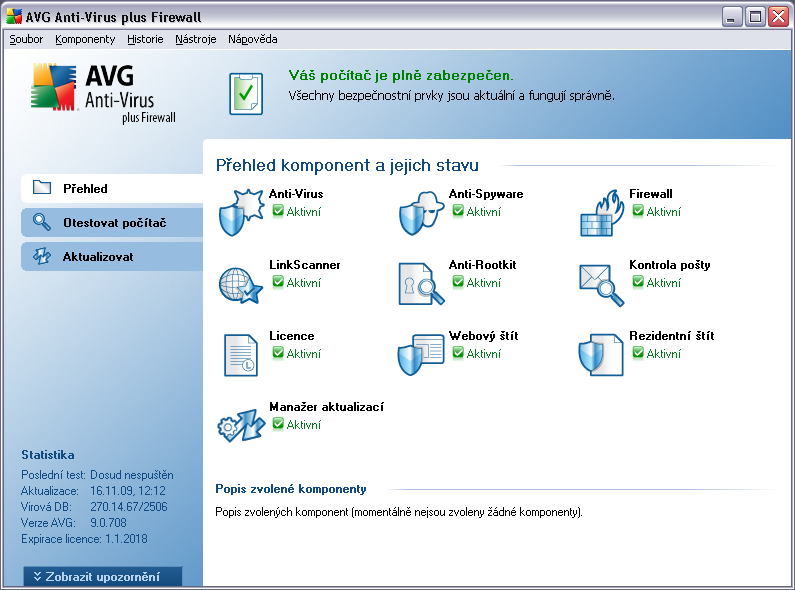Click the Manažer aktualizací title

327,407
